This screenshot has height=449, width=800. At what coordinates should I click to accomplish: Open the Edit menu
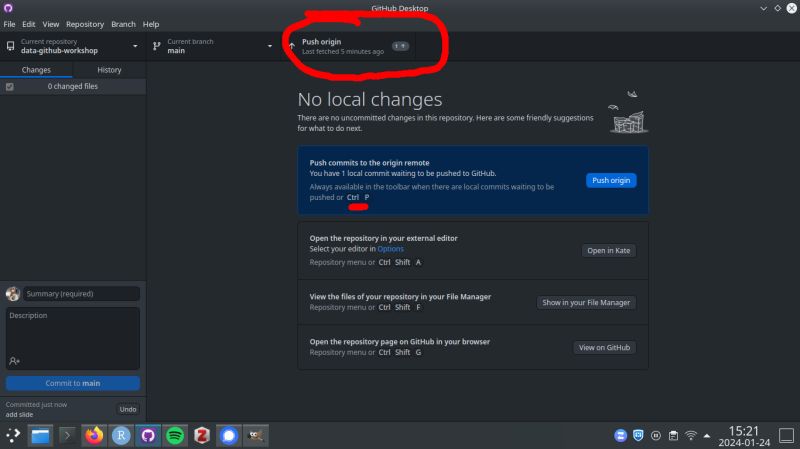tap(29, 24)
